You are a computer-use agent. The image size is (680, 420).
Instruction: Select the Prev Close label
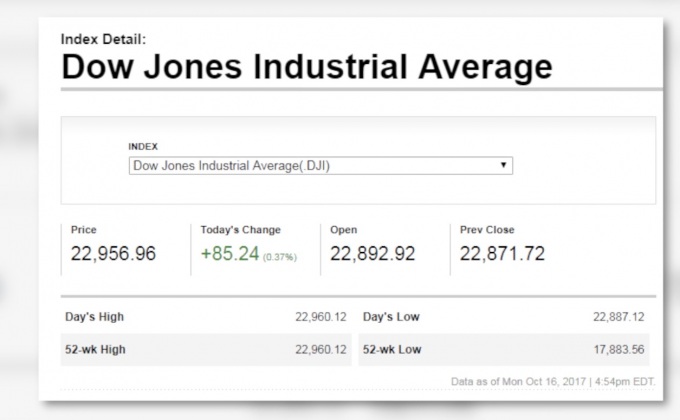(x=487, y=230)
